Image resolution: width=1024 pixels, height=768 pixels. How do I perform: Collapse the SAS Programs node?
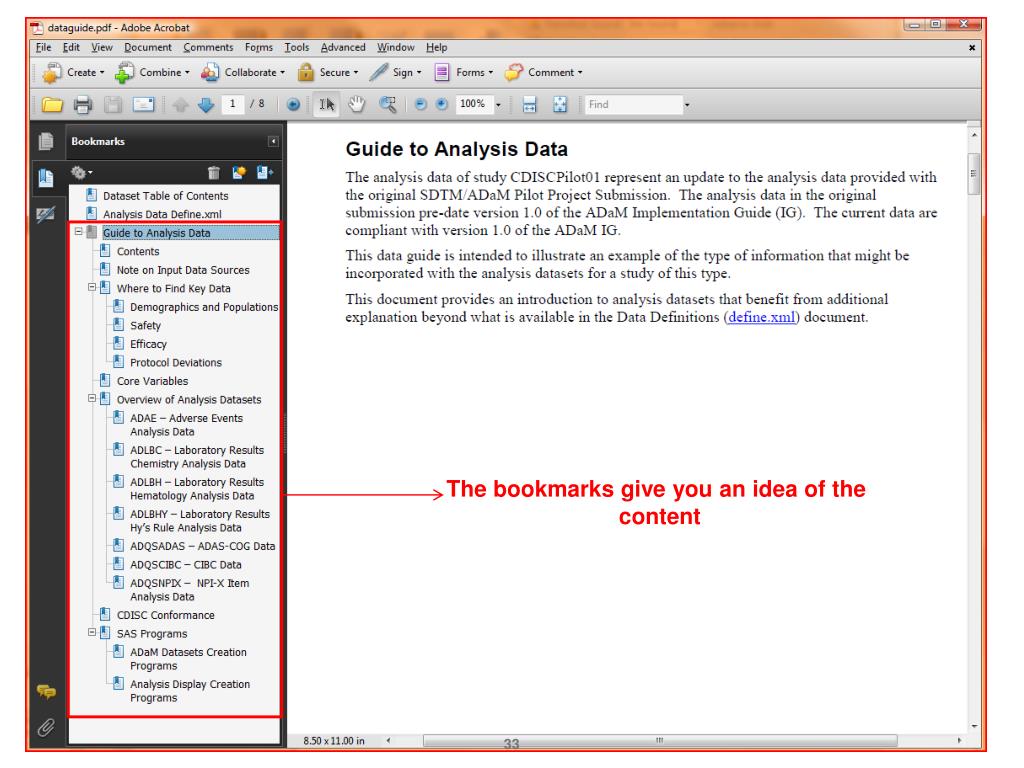pos(92,632)
